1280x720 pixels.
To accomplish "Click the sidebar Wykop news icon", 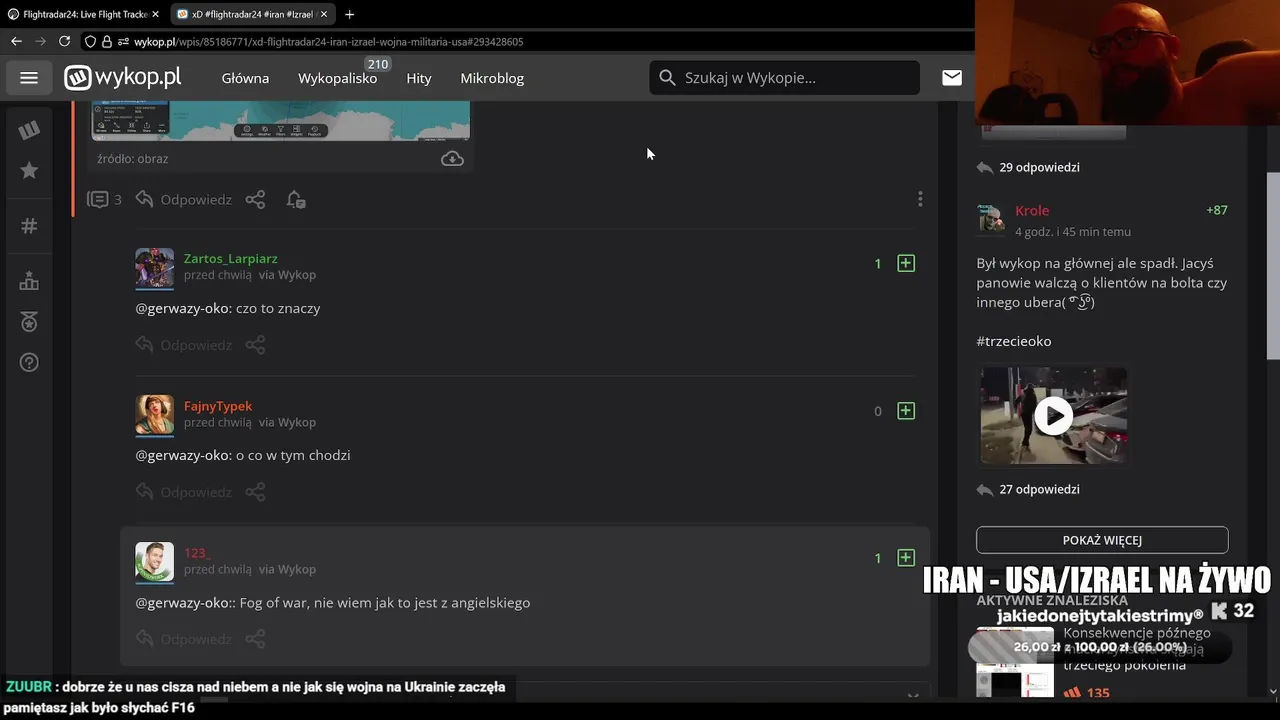I will 29,129.
